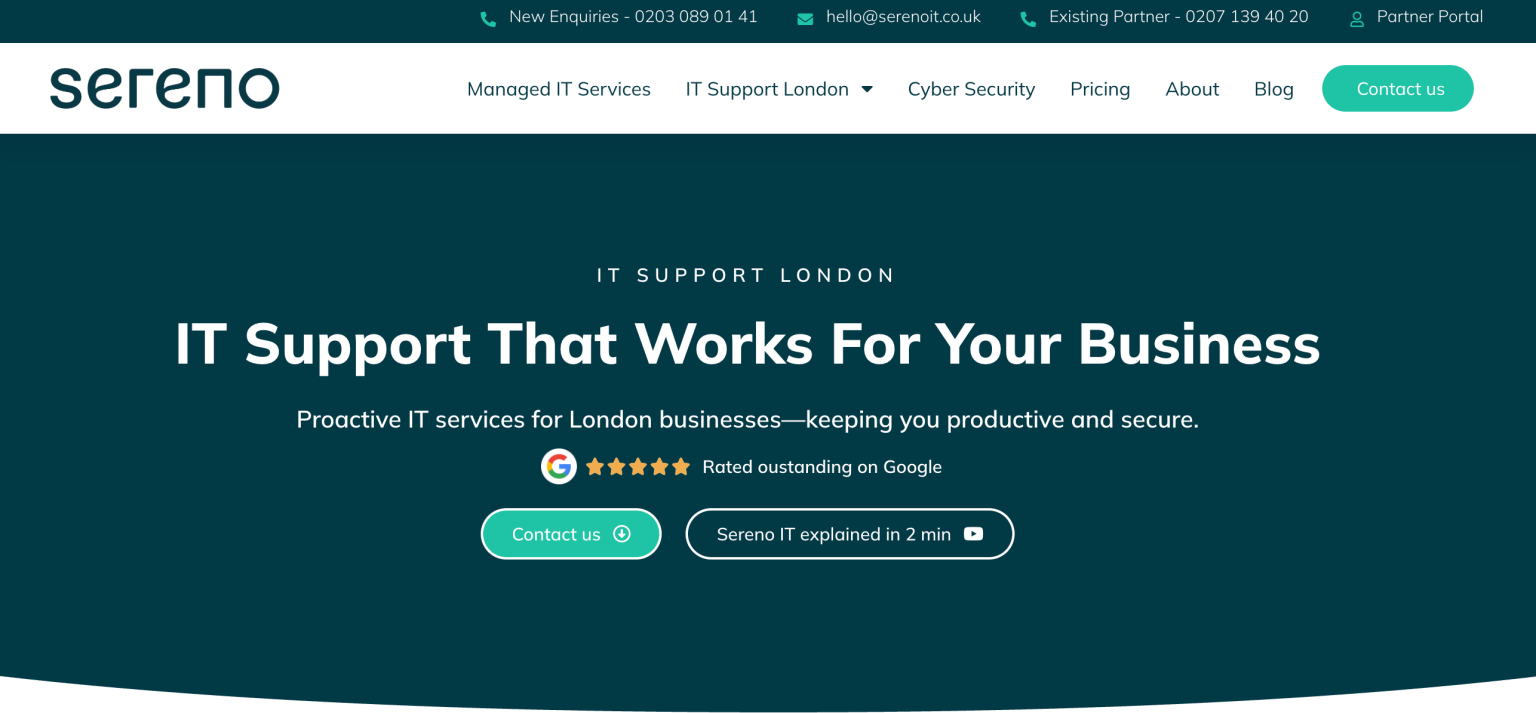Viewport: 1536px width, 713px height.
Task: Click the teal Contact us button in the header
Action: click(x=1398, y=88)
